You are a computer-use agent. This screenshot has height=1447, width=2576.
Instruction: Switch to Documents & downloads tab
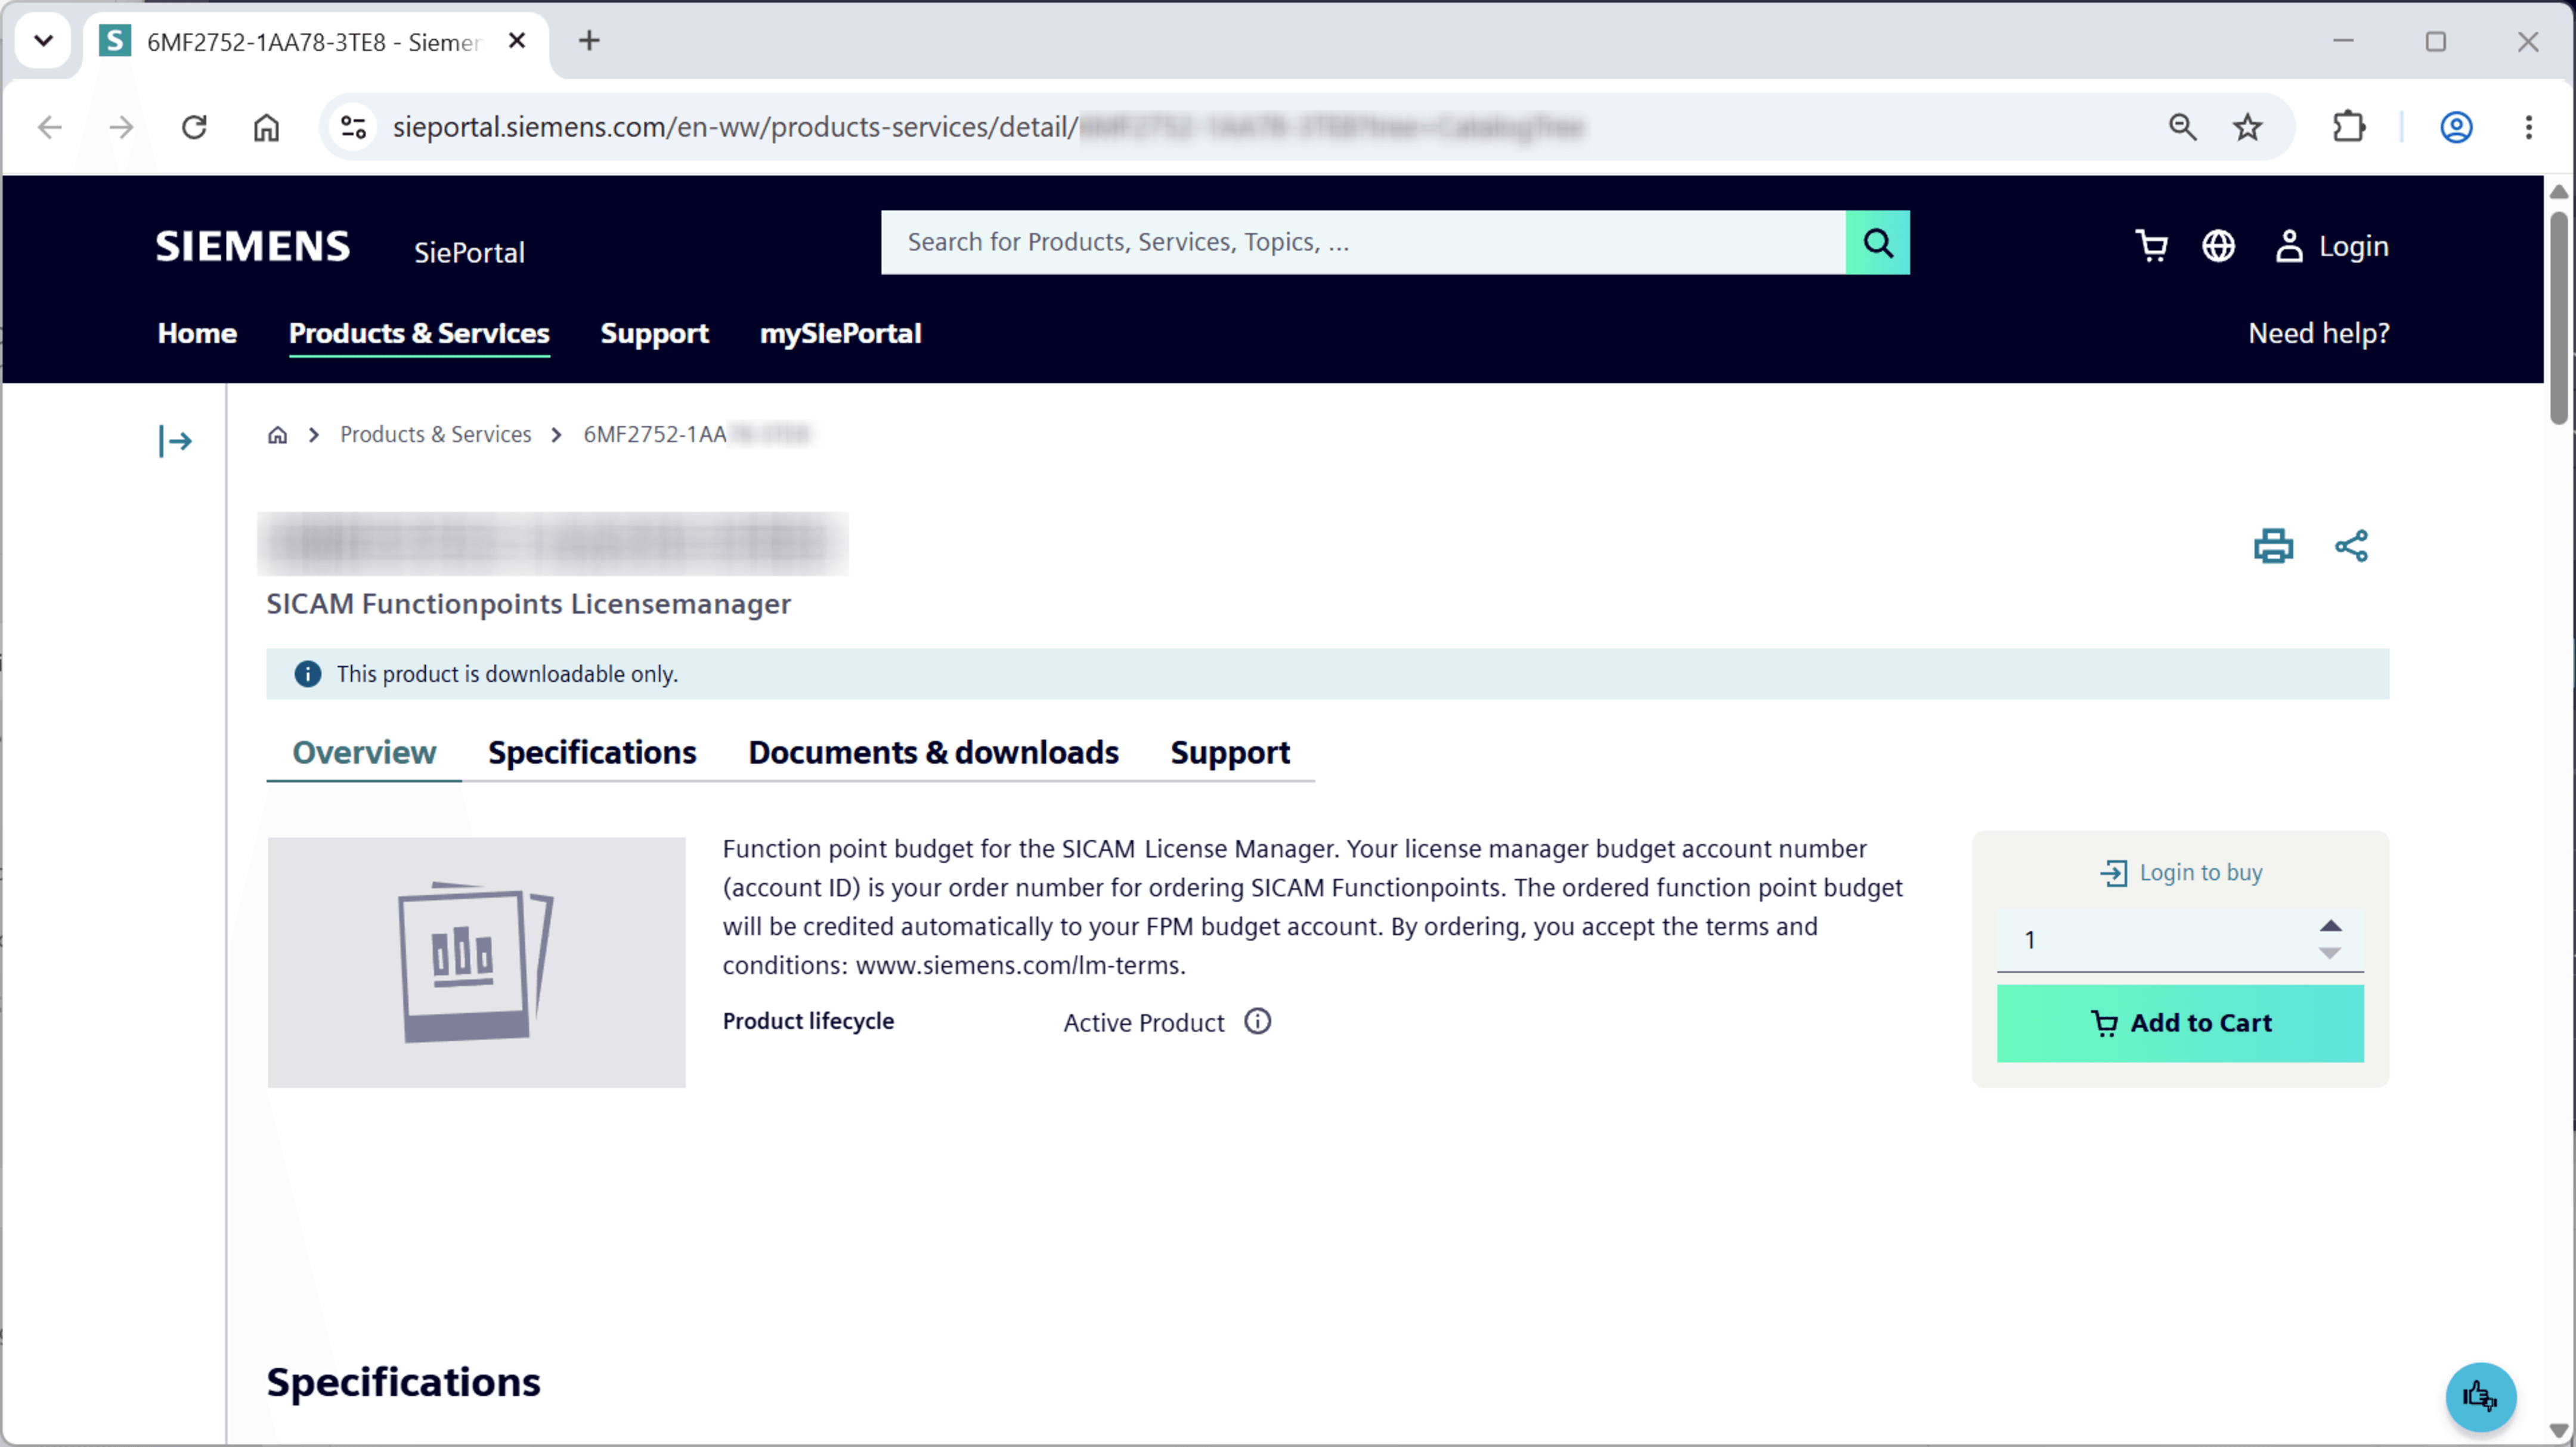tap(933, 752)
